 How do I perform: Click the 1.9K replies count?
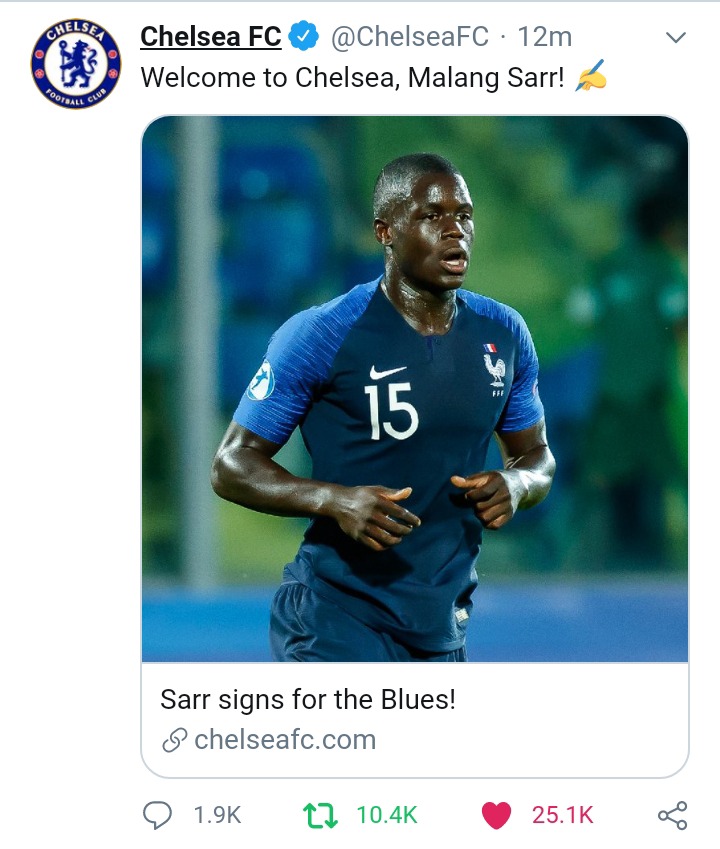(x=217, y=815)
